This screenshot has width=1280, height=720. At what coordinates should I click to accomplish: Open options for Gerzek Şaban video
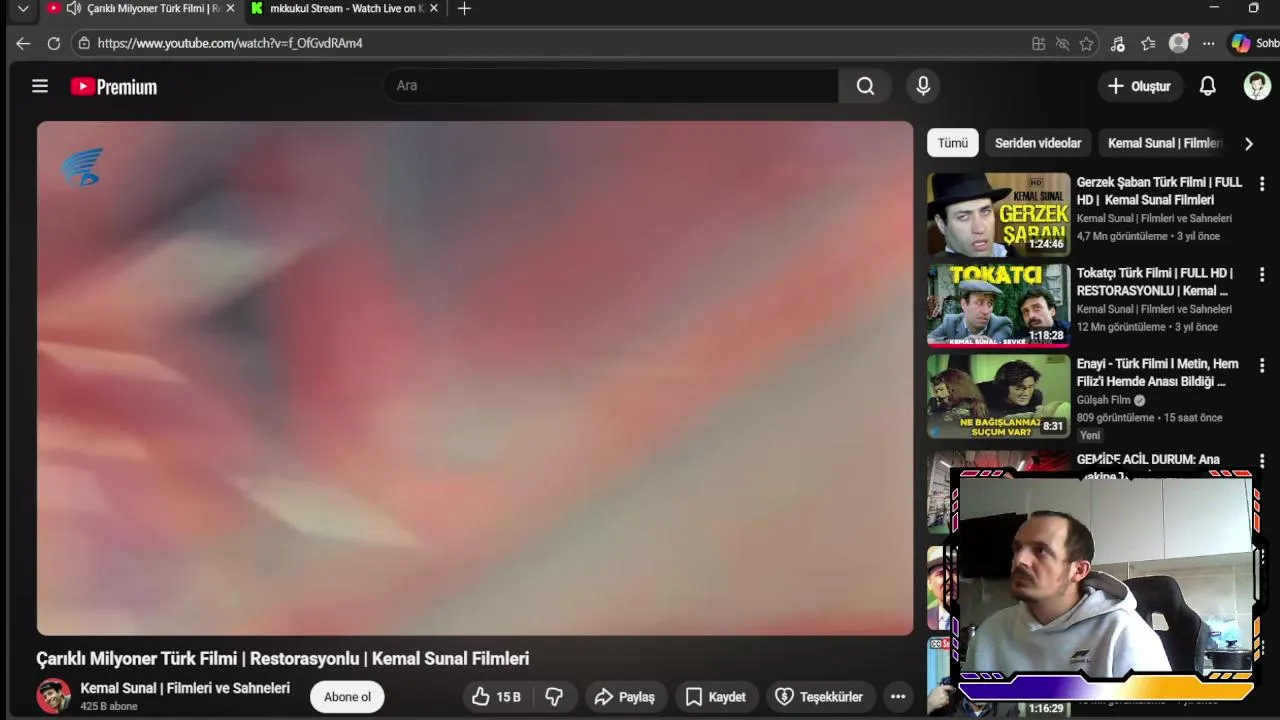tap(1262, 184)
